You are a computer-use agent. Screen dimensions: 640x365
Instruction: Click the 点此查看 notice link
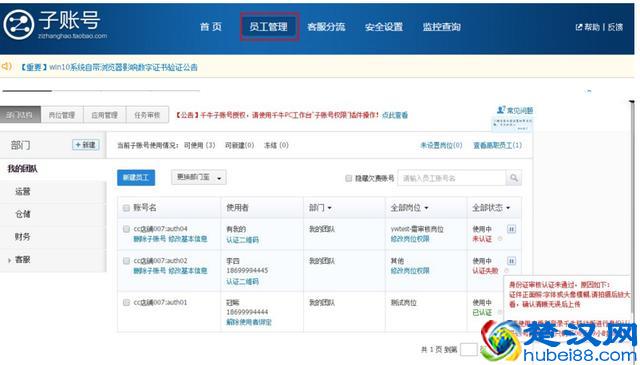coord(395,115)
